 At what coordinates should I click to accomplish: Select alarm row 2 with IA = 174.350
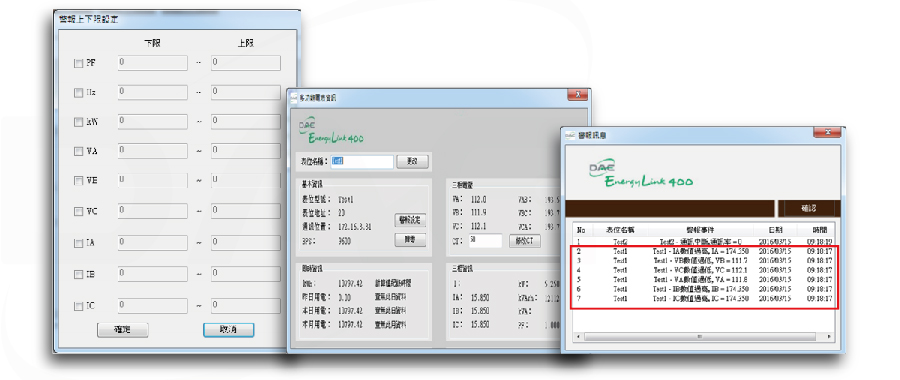[704, 251]
